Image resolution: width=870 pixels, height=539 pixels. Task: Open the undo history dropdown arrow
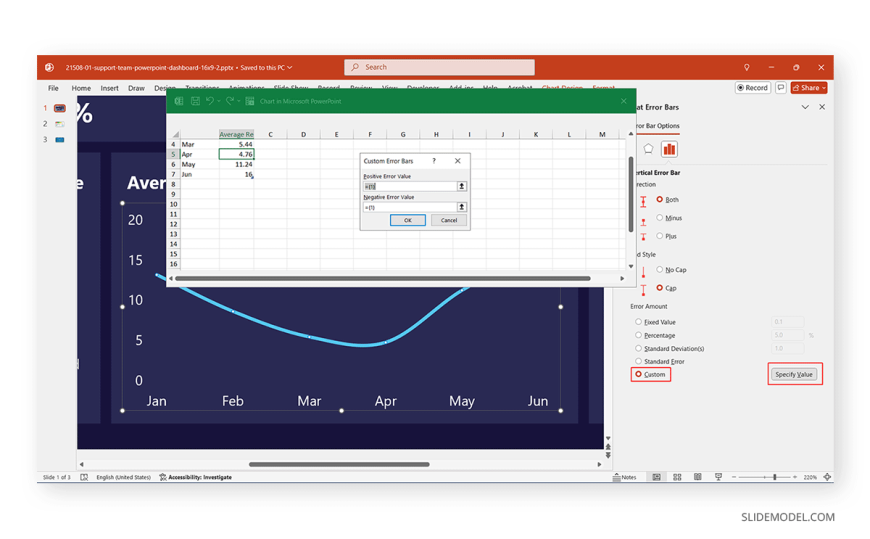point(219,101)
